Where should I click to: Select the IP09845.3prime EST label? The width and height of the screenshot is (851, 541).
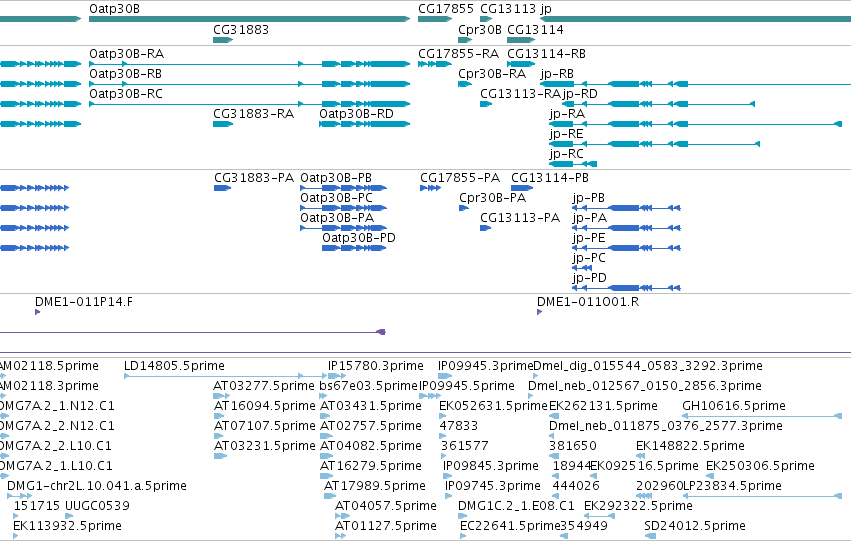tap(491, 467)
